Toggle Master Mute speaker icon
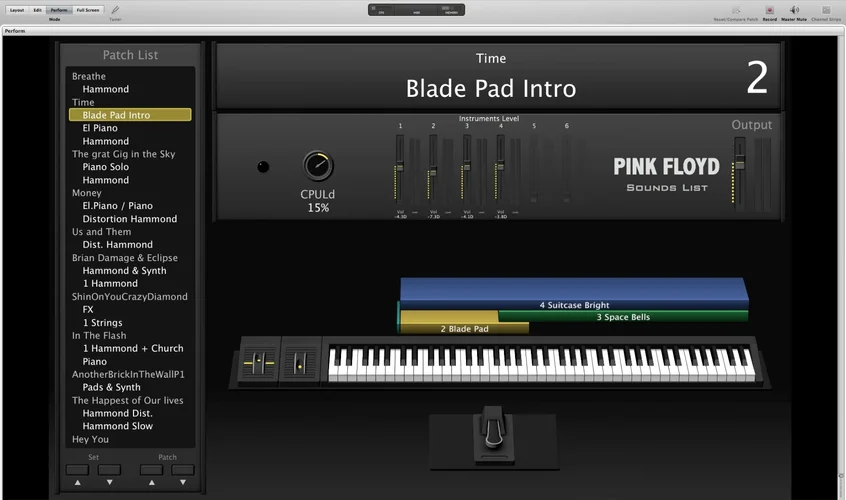This screenshot has height=500, width=846. (x=794, y=10)
